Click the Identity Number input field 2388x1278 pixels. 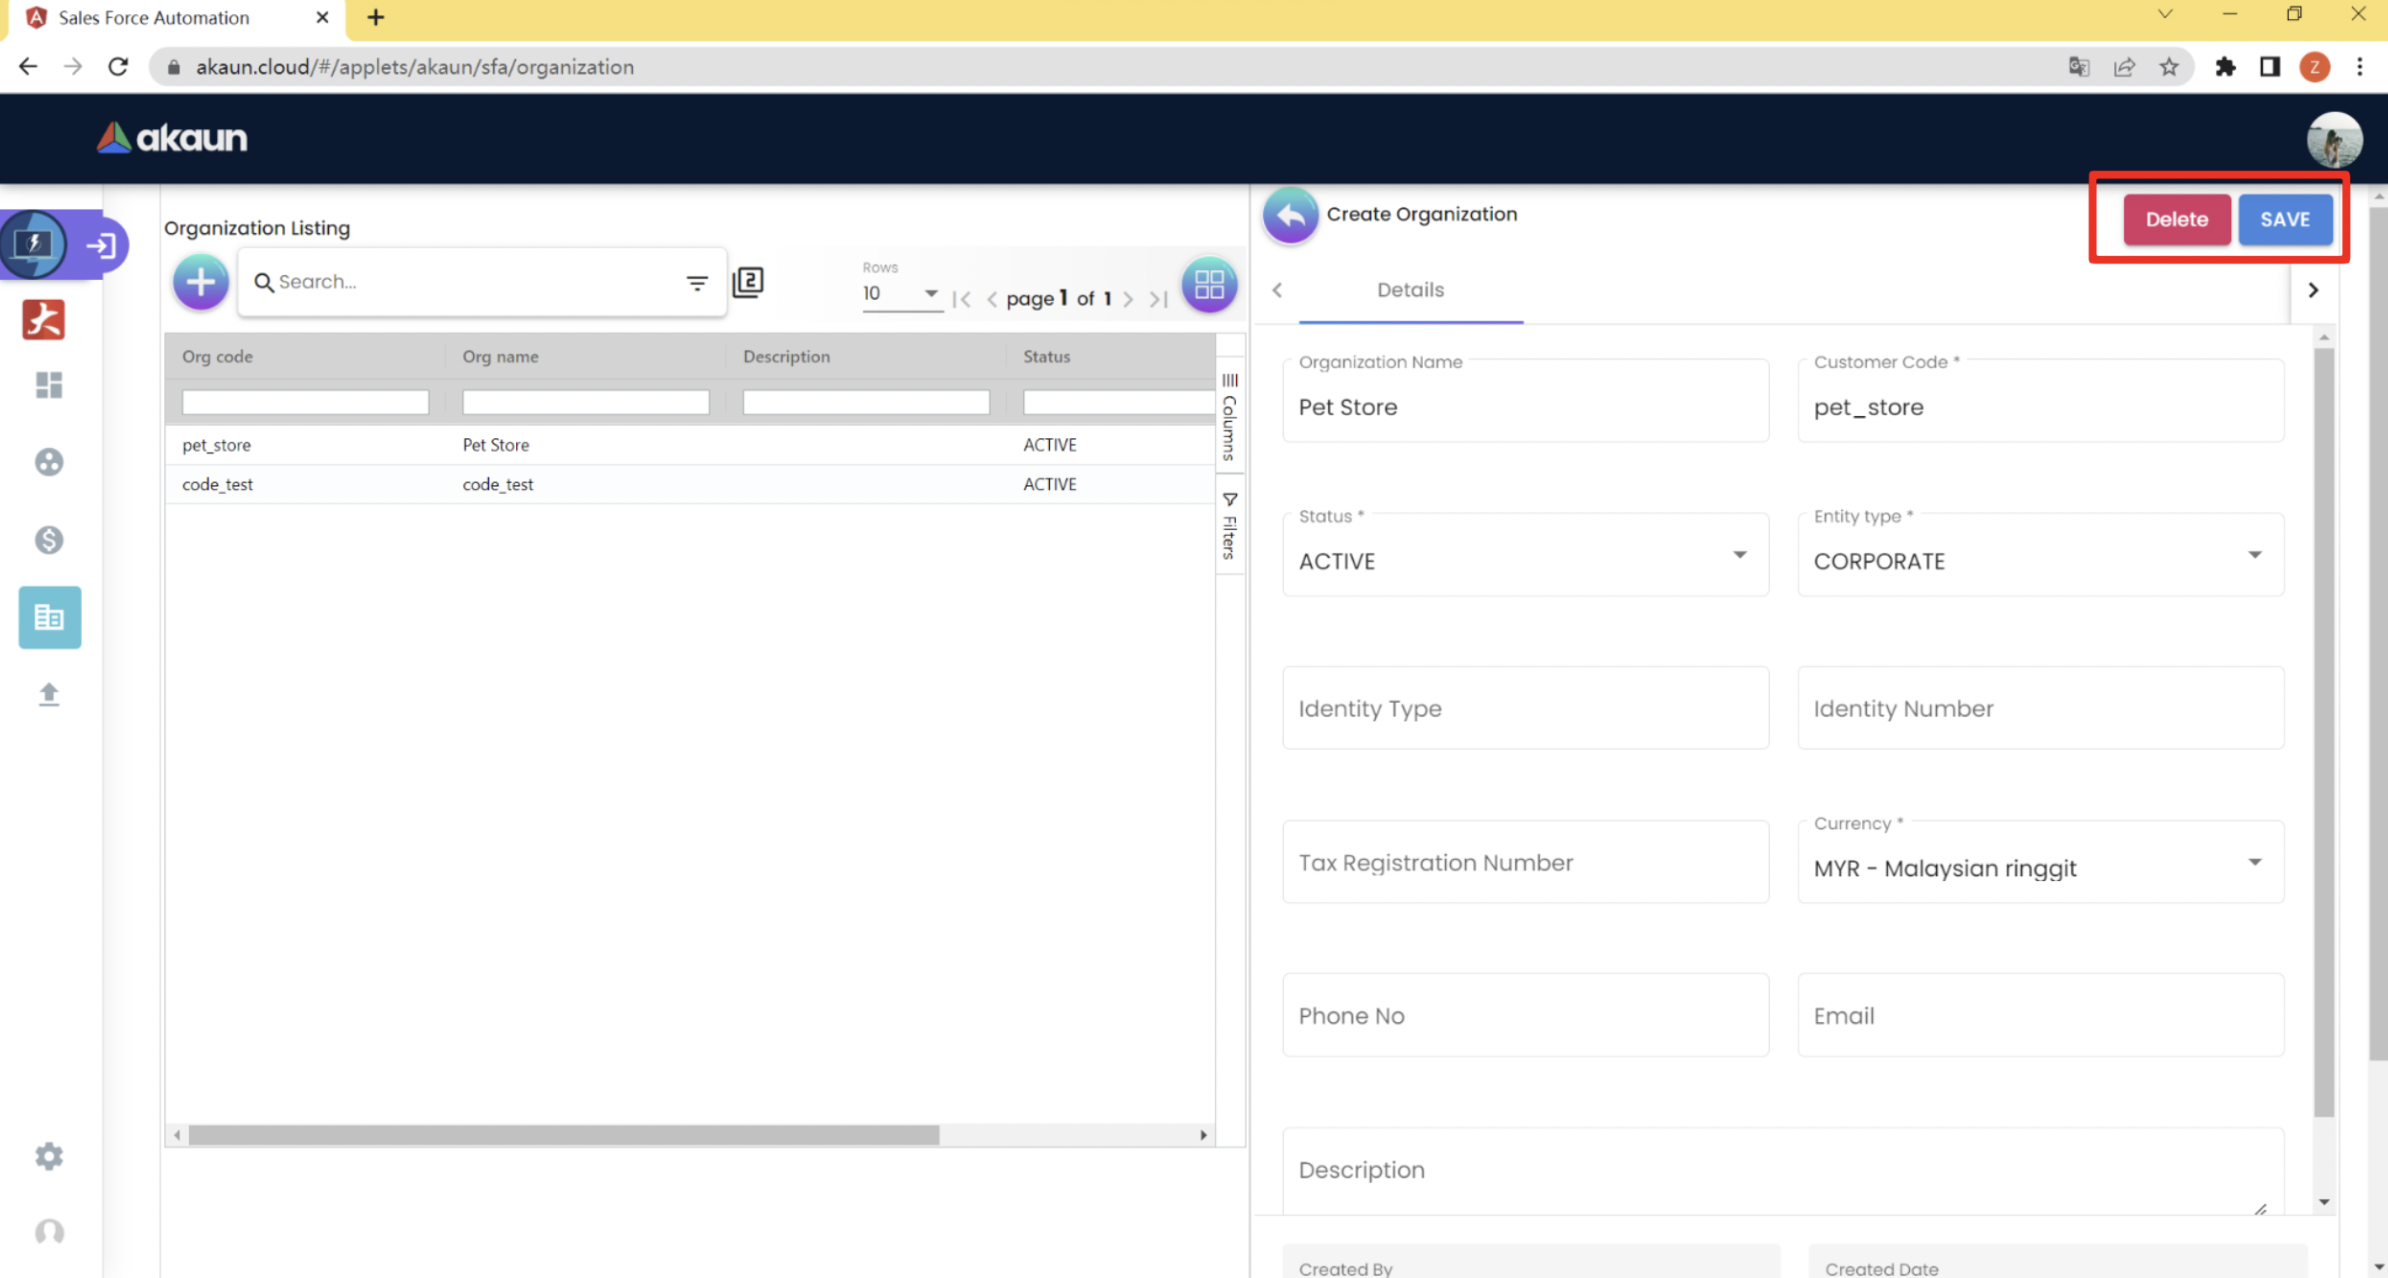pos(2040,708)
